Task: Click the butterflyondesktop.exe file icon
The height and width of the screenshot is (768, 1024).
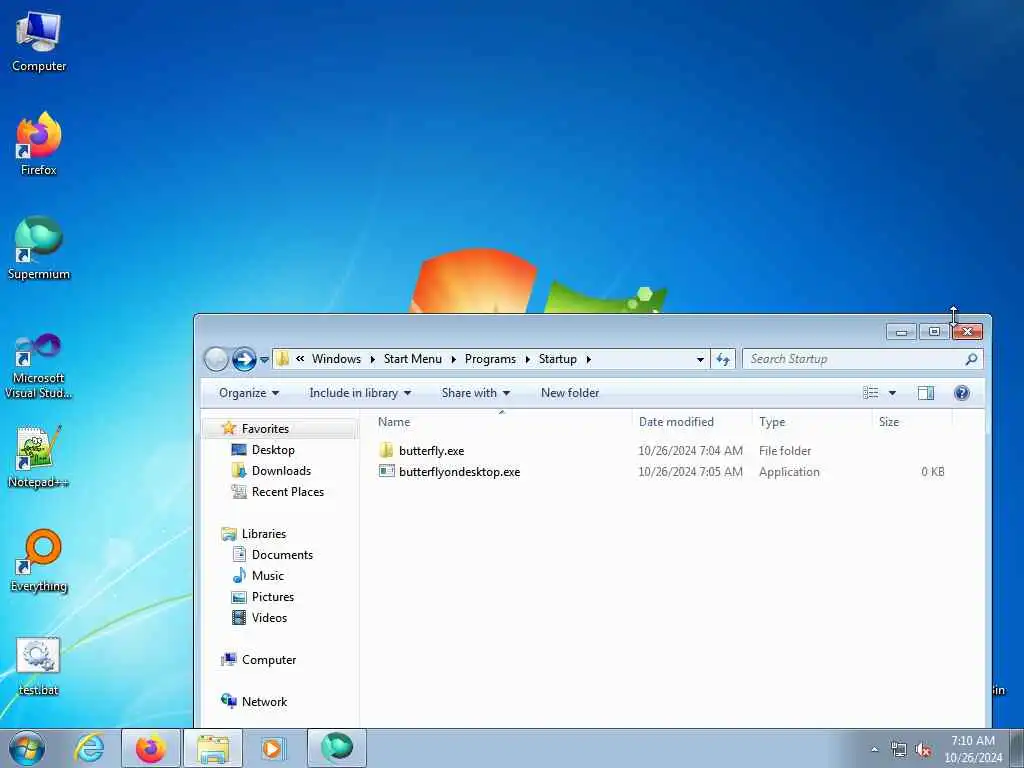Action: tap(387, 471)
